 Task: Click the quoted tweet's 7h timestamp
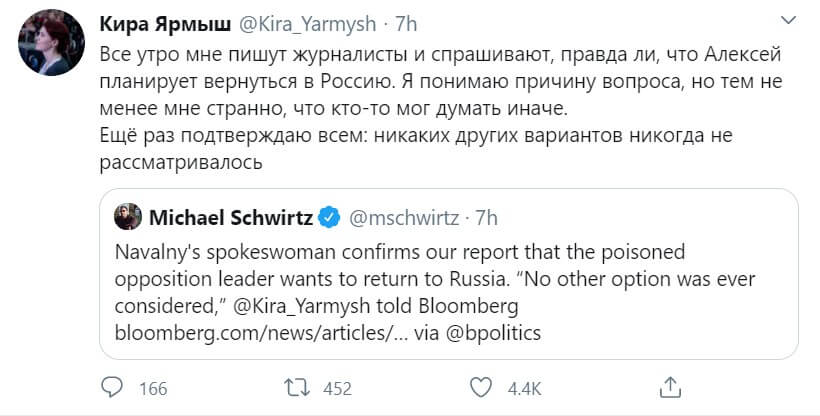click(x=485, y=217)
